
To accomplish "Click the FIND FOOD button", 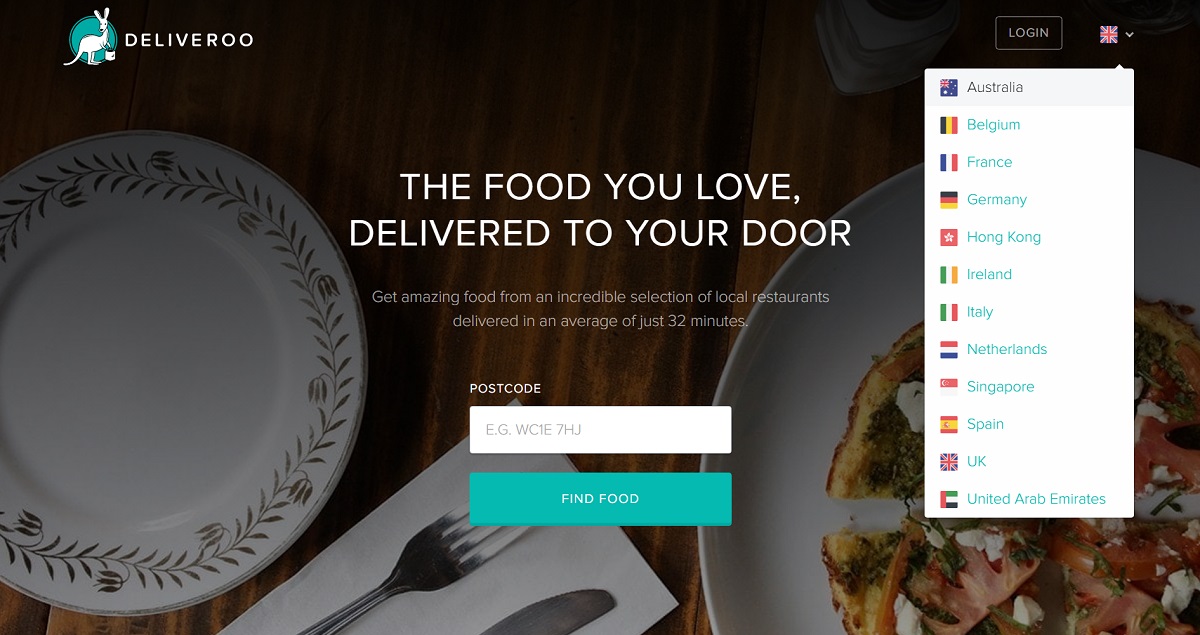I will pyautogui.click(x=600, y=499).
